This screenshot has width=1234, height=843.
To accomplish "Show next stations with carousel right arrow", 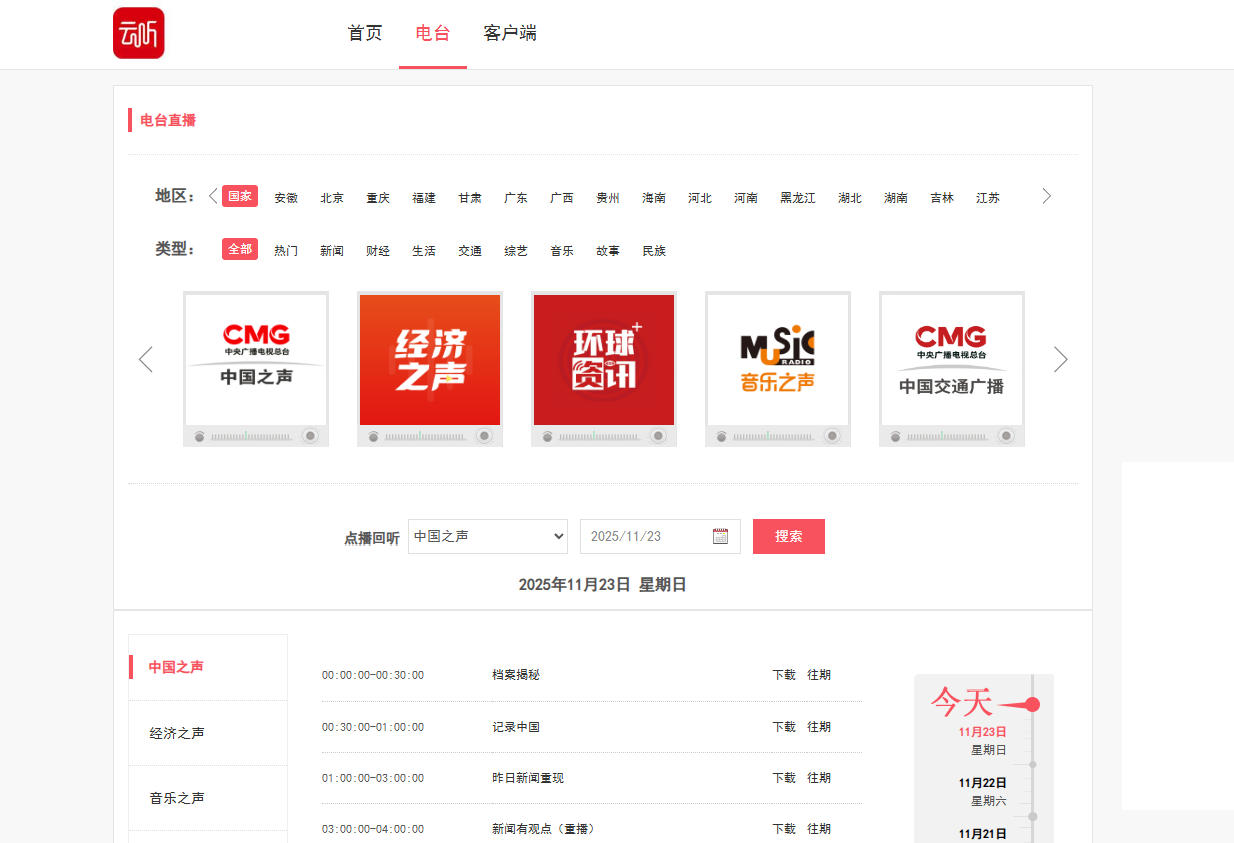I will pyautogui.click(x=1061, y=359).
